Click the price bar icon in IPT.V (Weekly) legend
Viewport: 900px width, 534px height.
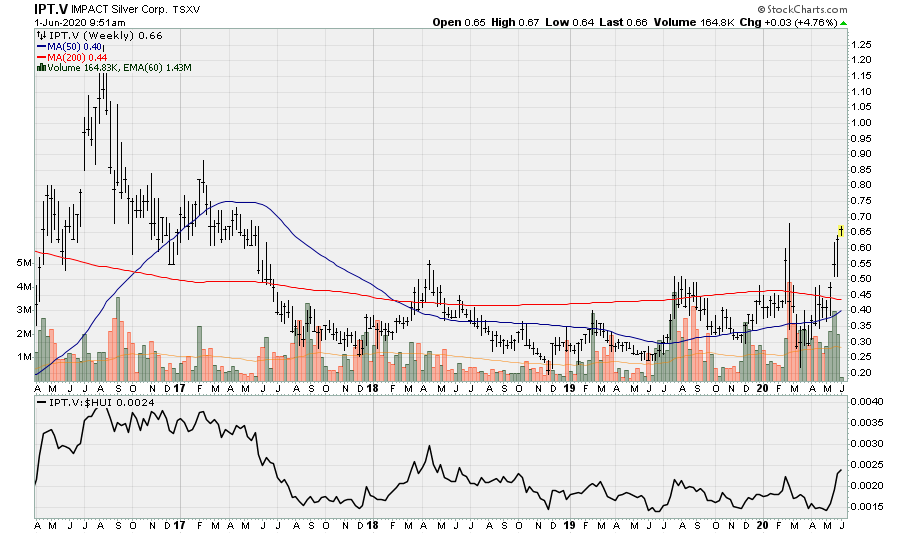41,36
